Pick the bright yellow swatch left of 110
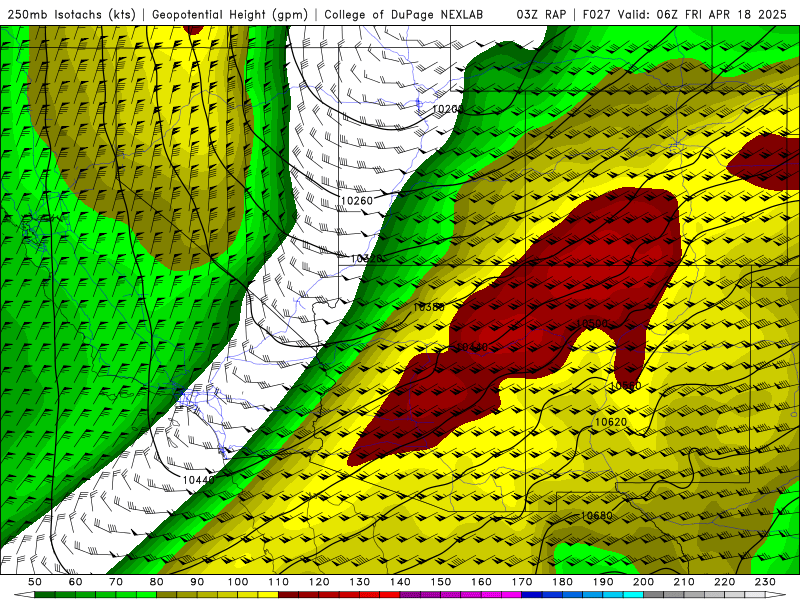The height and width of the screenshot is (600, 800). click(x=268, y=595)
